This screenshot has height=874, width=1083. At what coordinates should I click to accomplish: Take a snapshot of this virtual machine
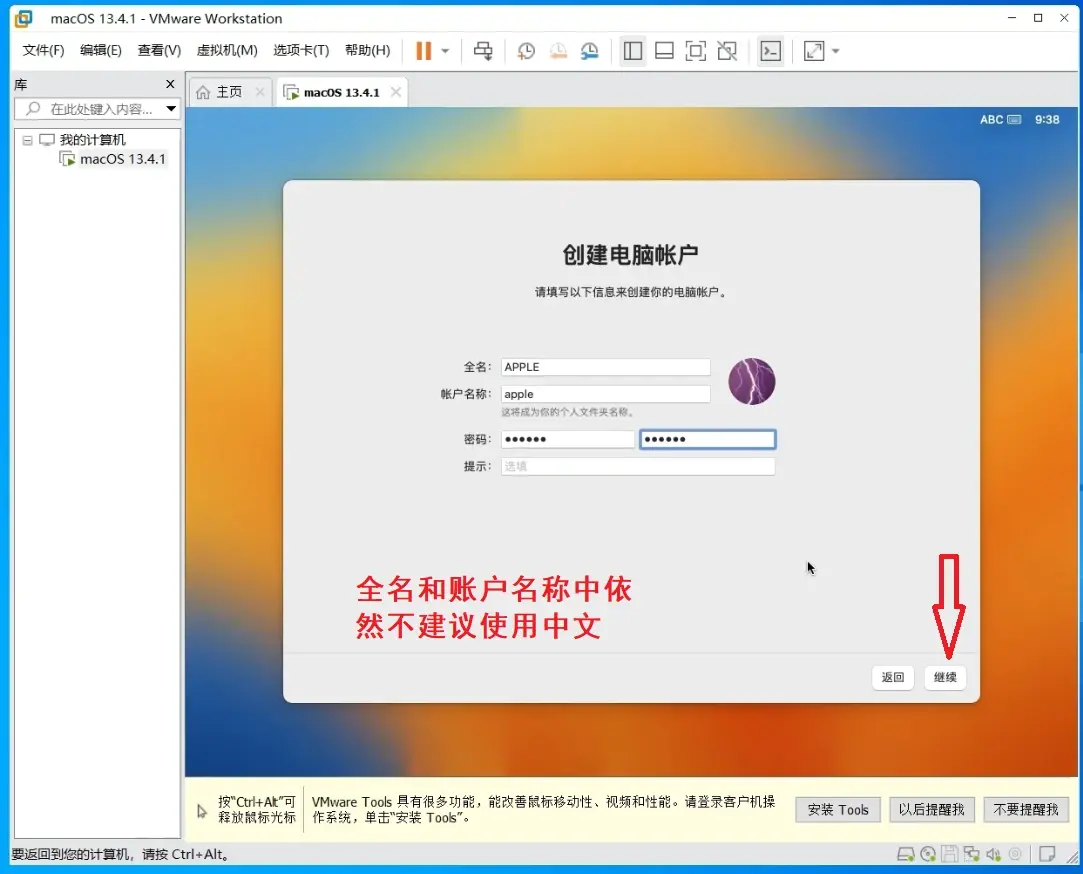click(x=526, y=50)
